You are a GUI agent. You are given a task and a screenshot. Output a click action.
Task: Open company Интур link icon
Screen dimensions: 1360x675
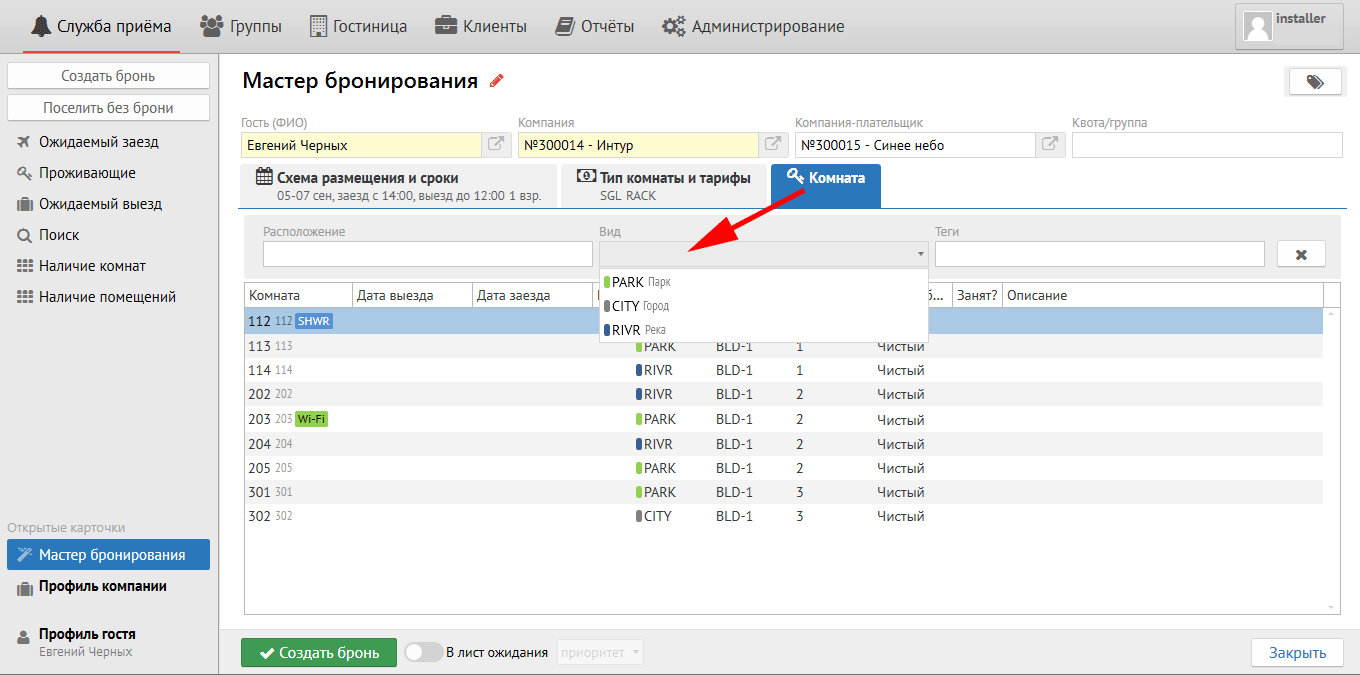pos(772,145)
